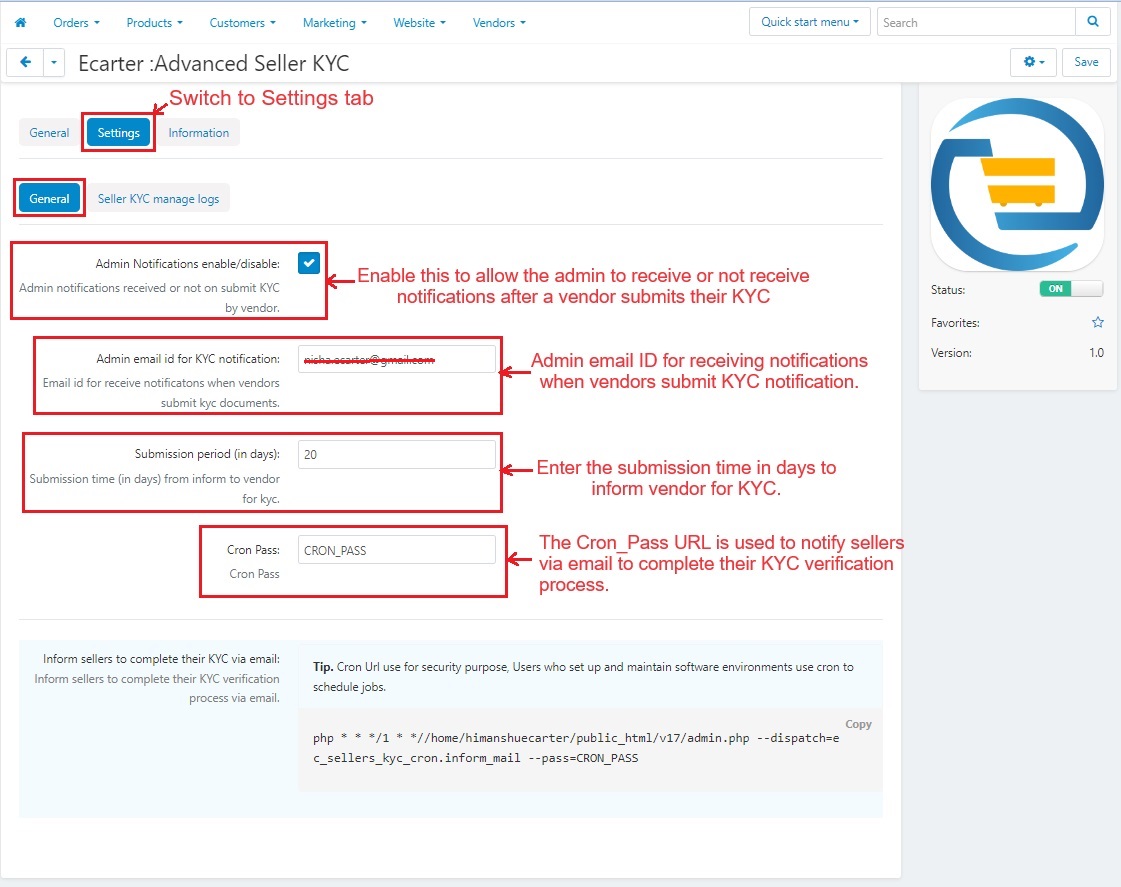Switch to the Information tab
Screen dimensions: 1121x887
pyautogui.click(x=198, y=133)
